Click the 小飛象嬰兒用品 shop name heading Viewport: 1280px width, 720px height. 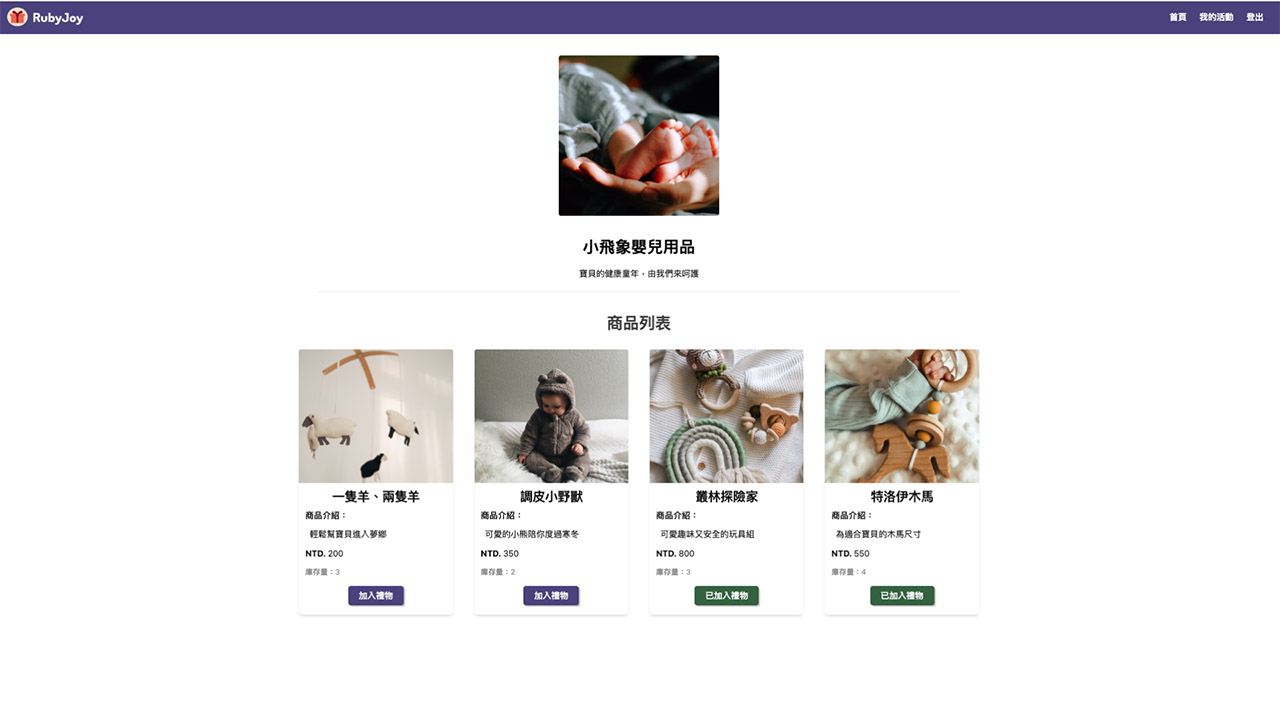click(x=639, y=247)
